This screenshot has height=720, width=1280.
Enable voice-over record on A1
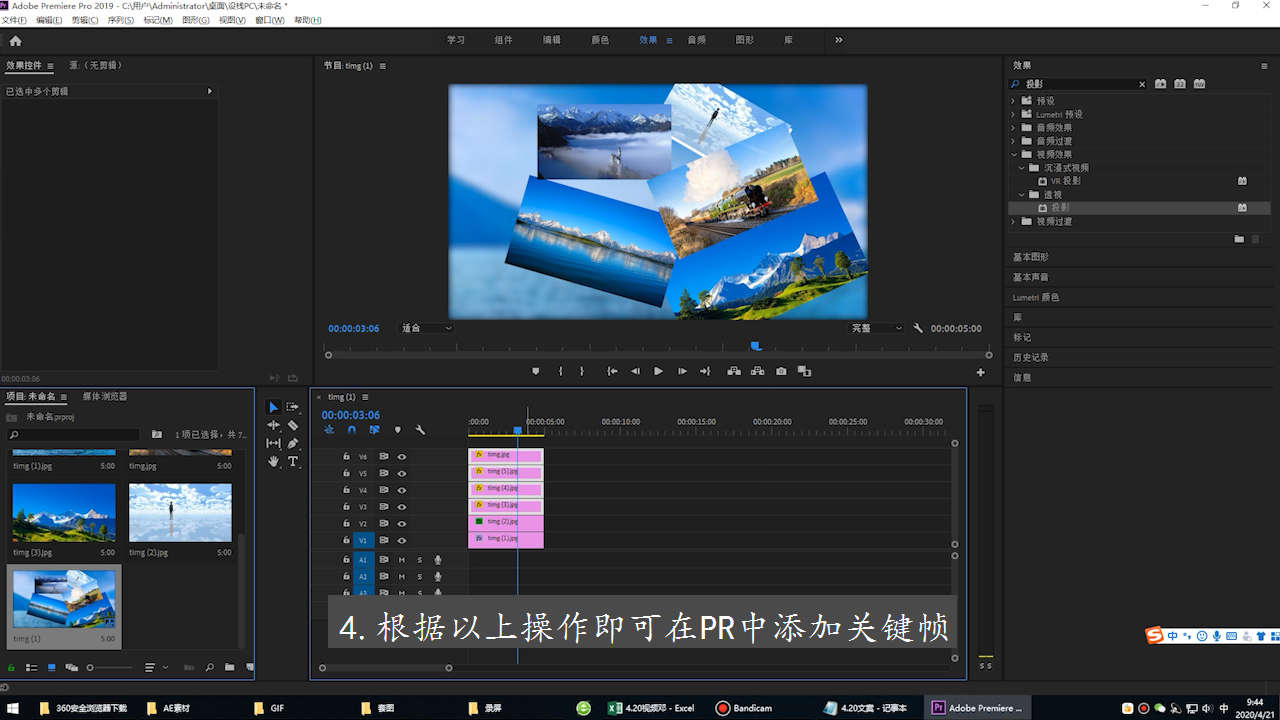click(438, 560)
